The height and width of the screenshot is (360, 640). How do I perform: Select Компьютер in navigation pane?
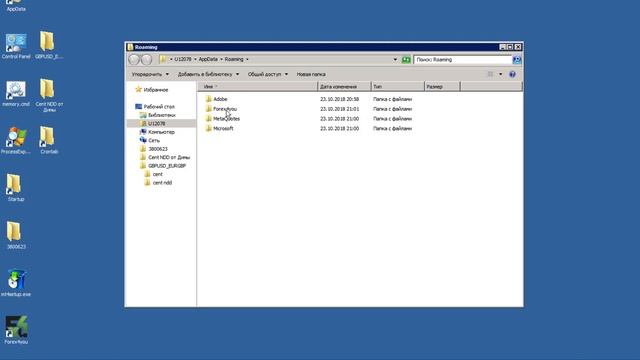coord(157,132)
